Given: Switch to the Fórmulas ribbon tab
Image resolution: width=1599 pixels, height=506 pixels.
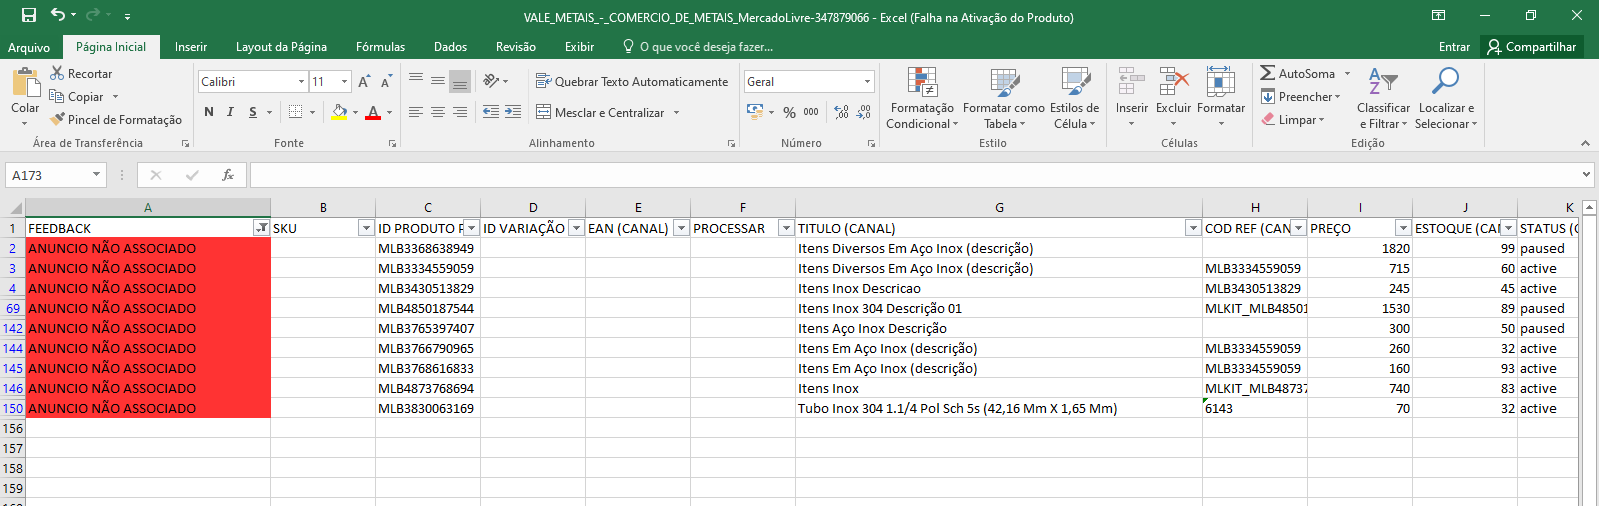Looking at the screenshot, I should (380, 47).
